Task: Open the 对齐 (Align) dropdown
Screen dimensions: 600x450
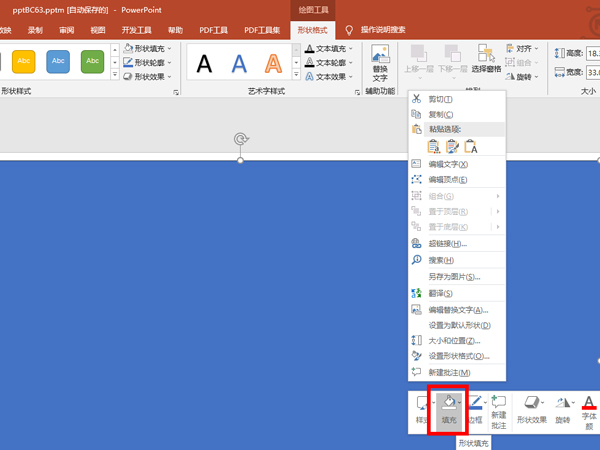Action: click(524, 48)
